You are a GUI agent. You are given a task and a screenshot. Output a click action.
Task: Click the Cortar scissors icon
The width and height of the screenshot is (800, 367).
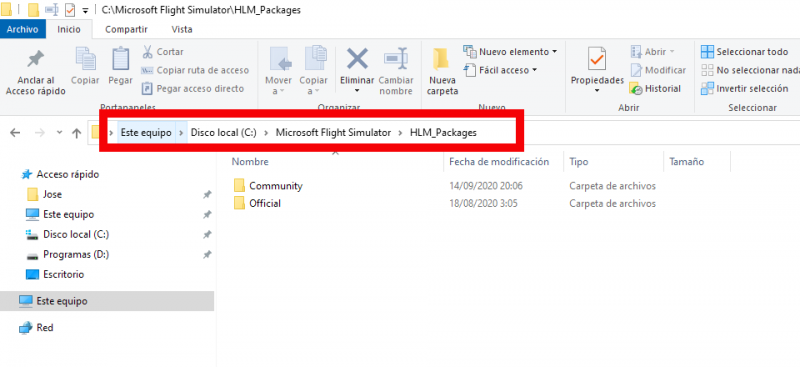[x=147, y=52]
